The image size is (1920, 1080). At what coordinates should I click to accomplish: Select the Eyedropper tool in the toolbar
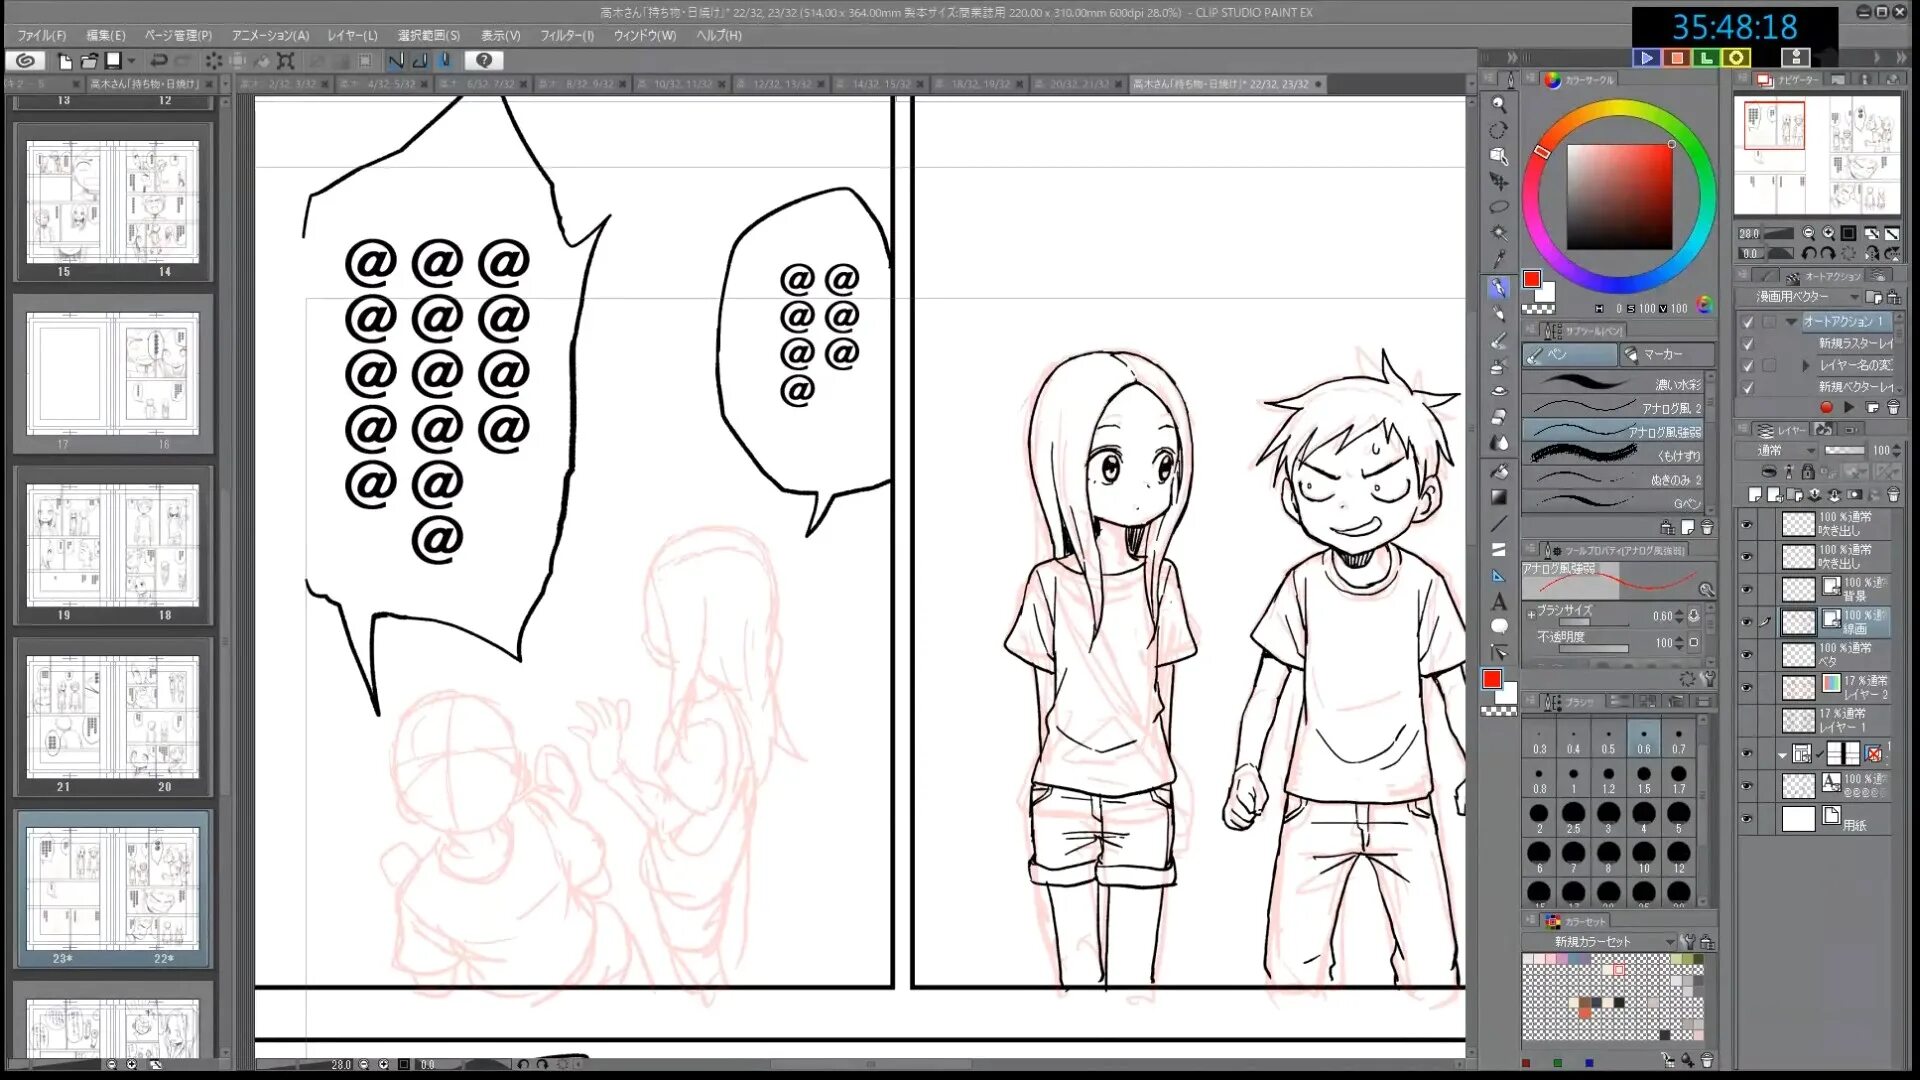1499,260
